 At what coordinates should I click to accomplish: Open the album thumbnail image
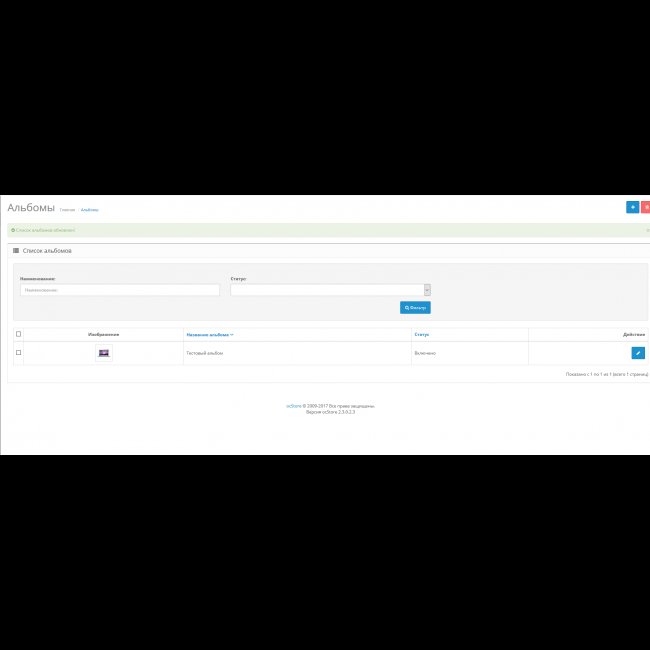pos(104,353)
